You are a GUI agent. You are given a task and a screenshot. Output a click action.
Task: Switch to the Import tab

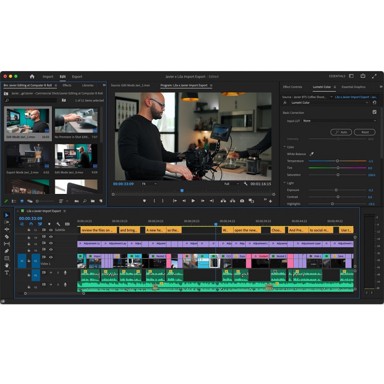(x=48, y=77)
